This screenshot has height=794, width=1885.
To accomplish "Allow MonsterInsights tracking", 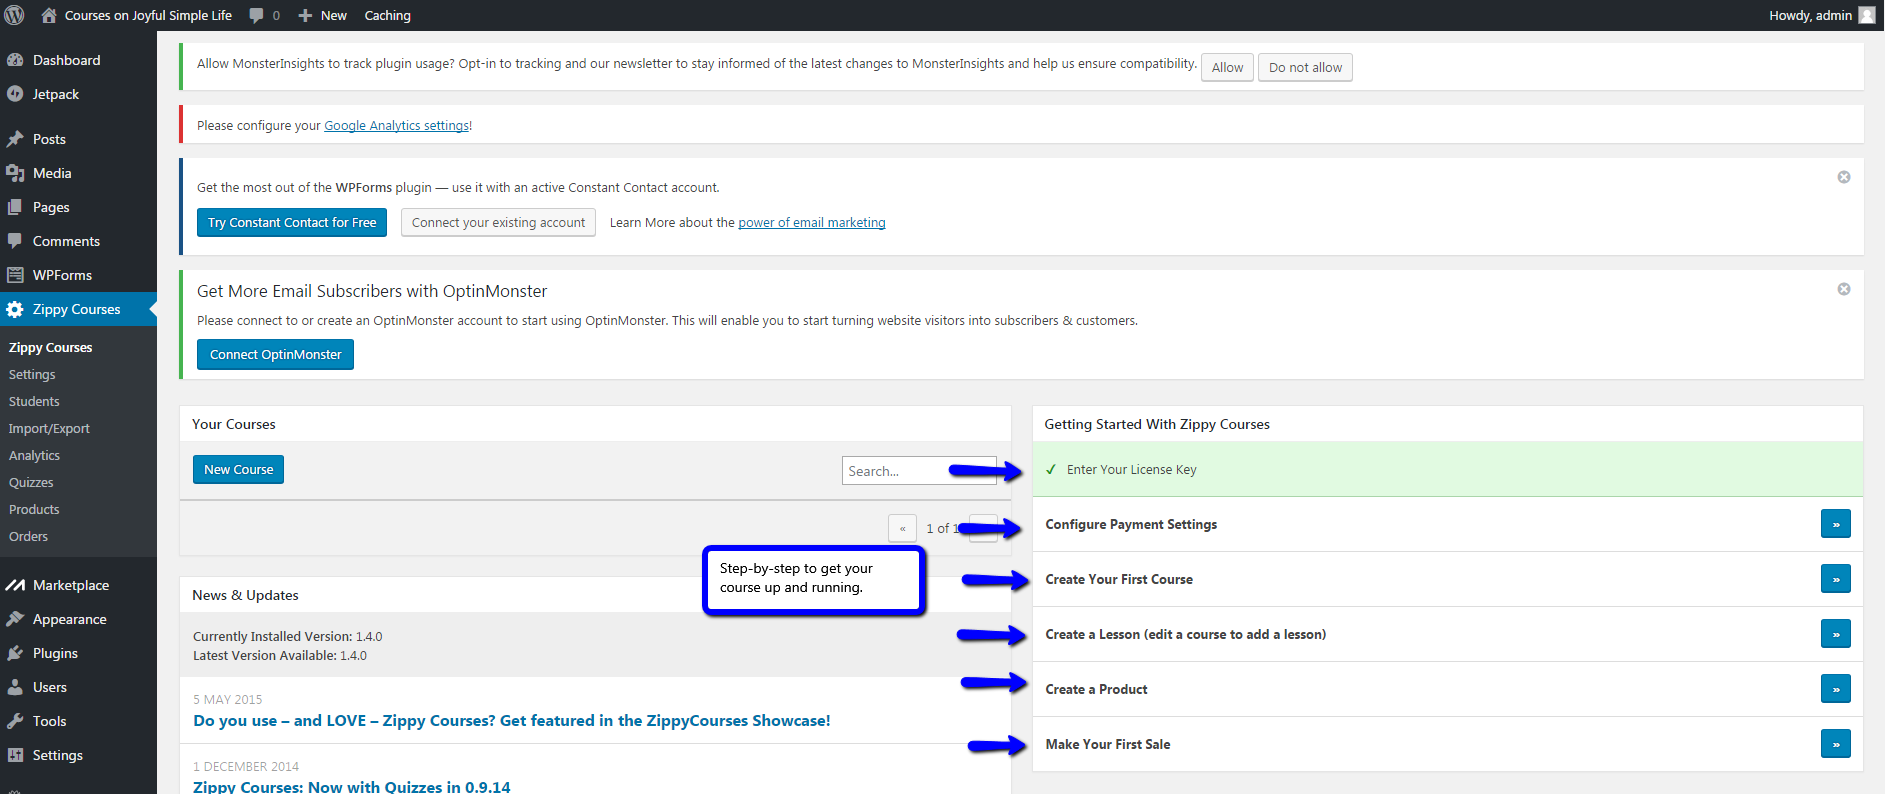I will (1227, 67).
